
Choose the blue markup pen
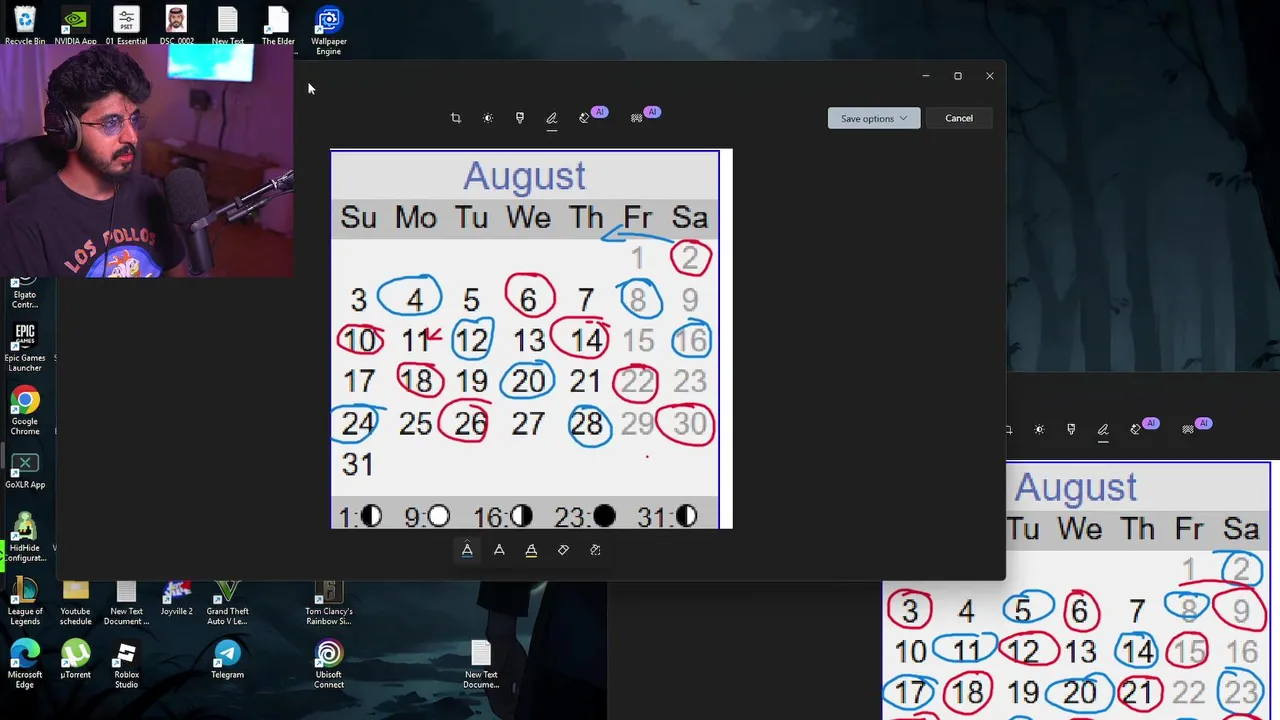click(467, 550)
